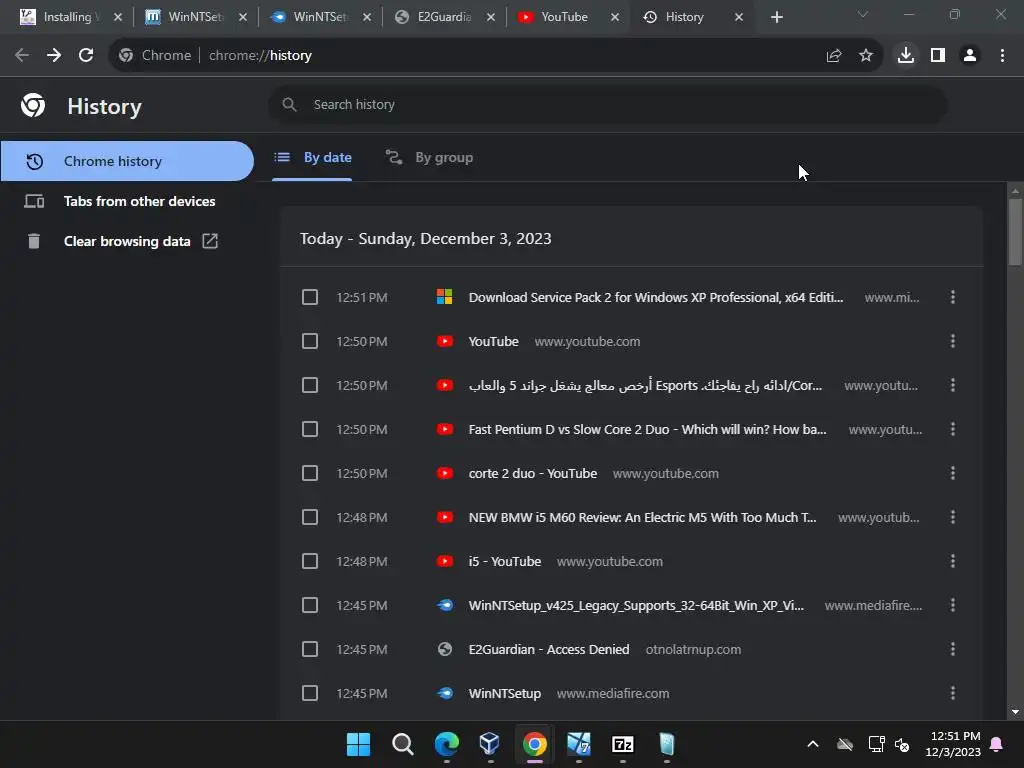The height and width of the screenshot is (768, 1024).
Task: Launch Microsoft Edge from taskbar
Action: 447,744
